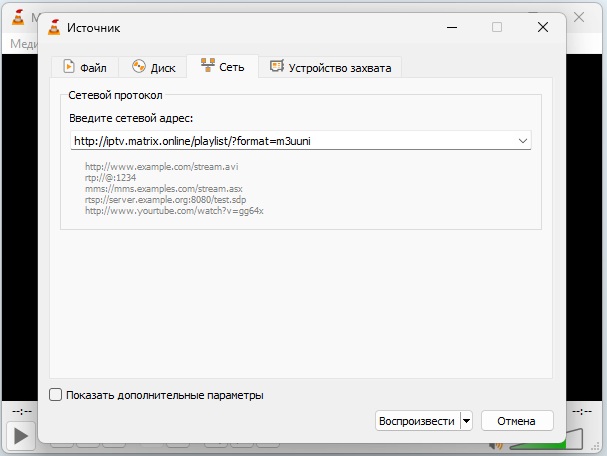607x456 pixels.
Task: Open the Медиа menu in menu bar
Action: point(20,44)
